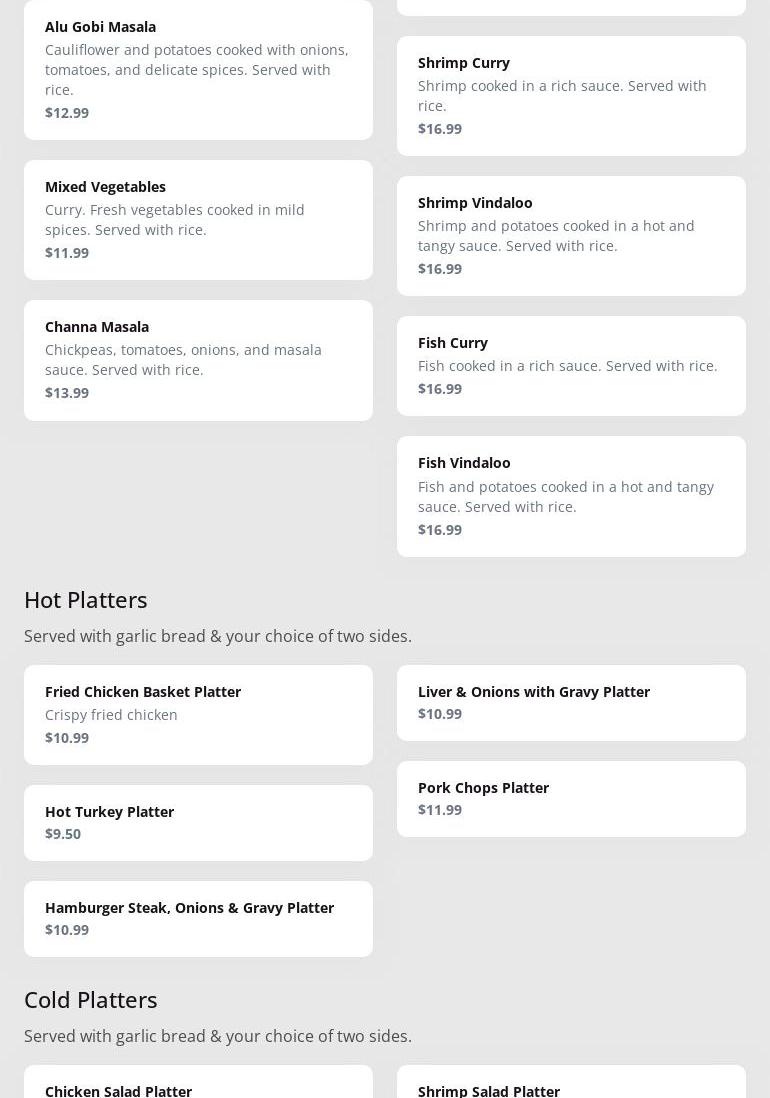This screenshot has width=770, height=1098.
Task: Select Shrimp Vindaloo from the menu
Action: (x=571, y=235)
